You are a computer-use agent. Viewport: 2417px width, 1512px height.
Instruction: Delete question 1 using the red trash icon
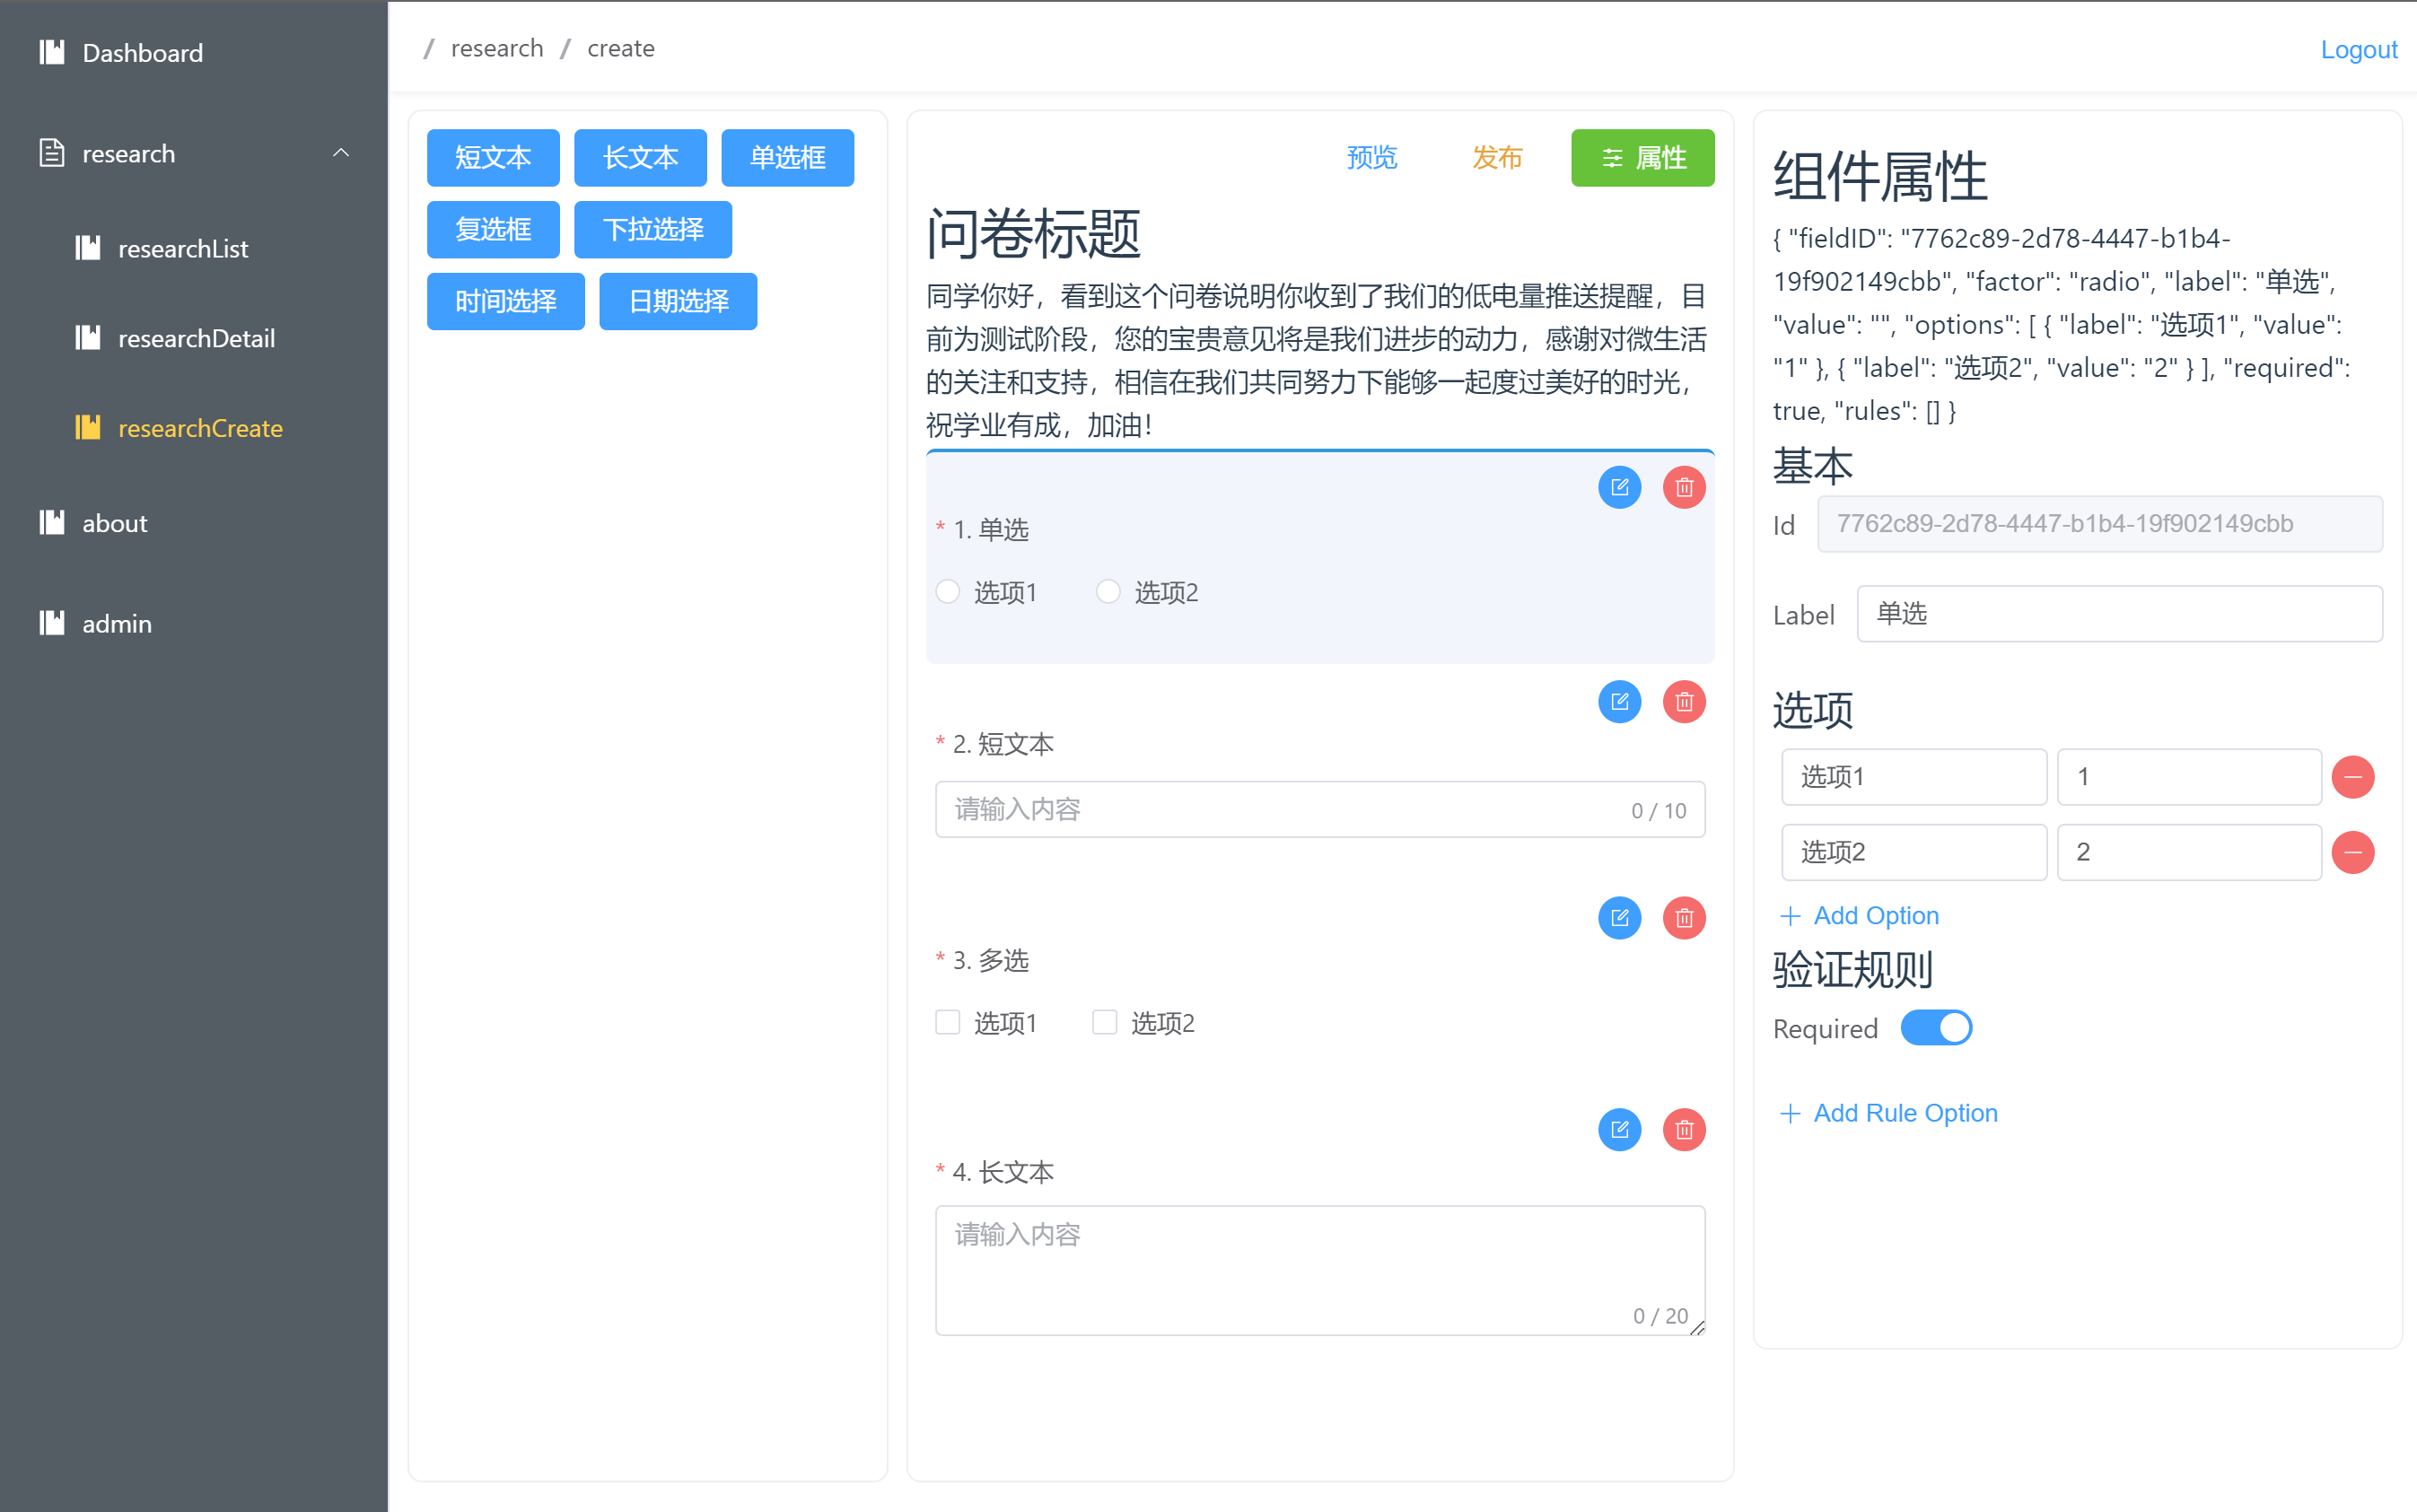tap(1684, 487)
